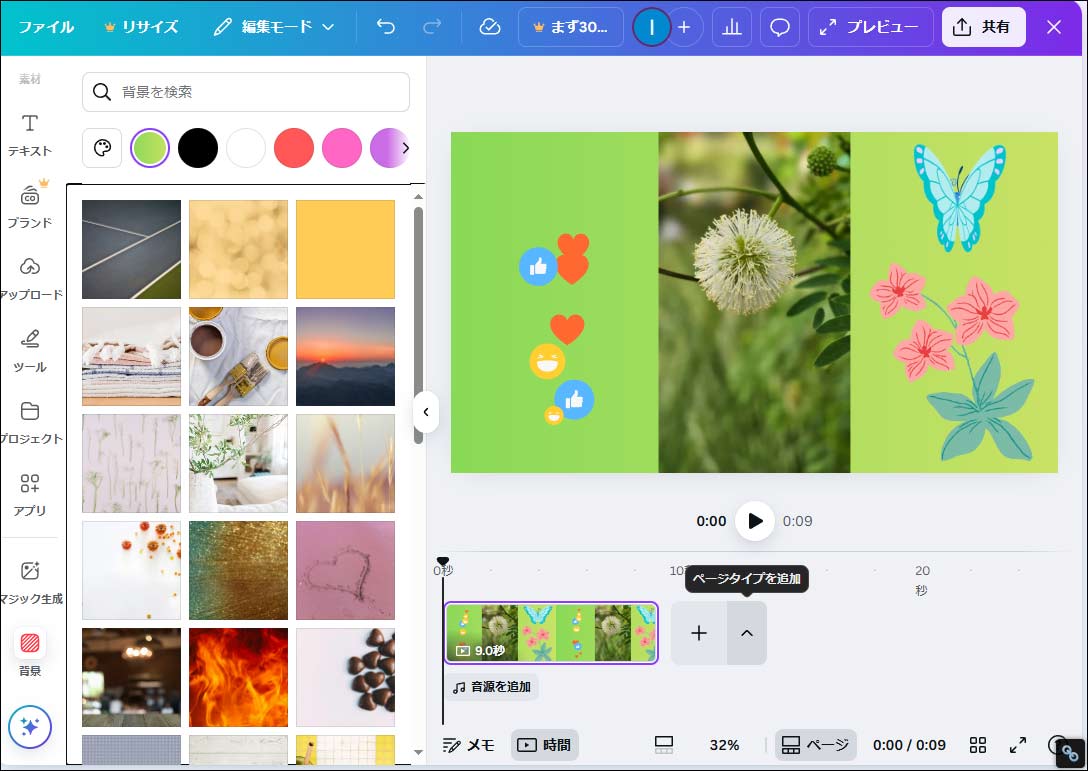Add a new page with the plus button

point(699,633)
